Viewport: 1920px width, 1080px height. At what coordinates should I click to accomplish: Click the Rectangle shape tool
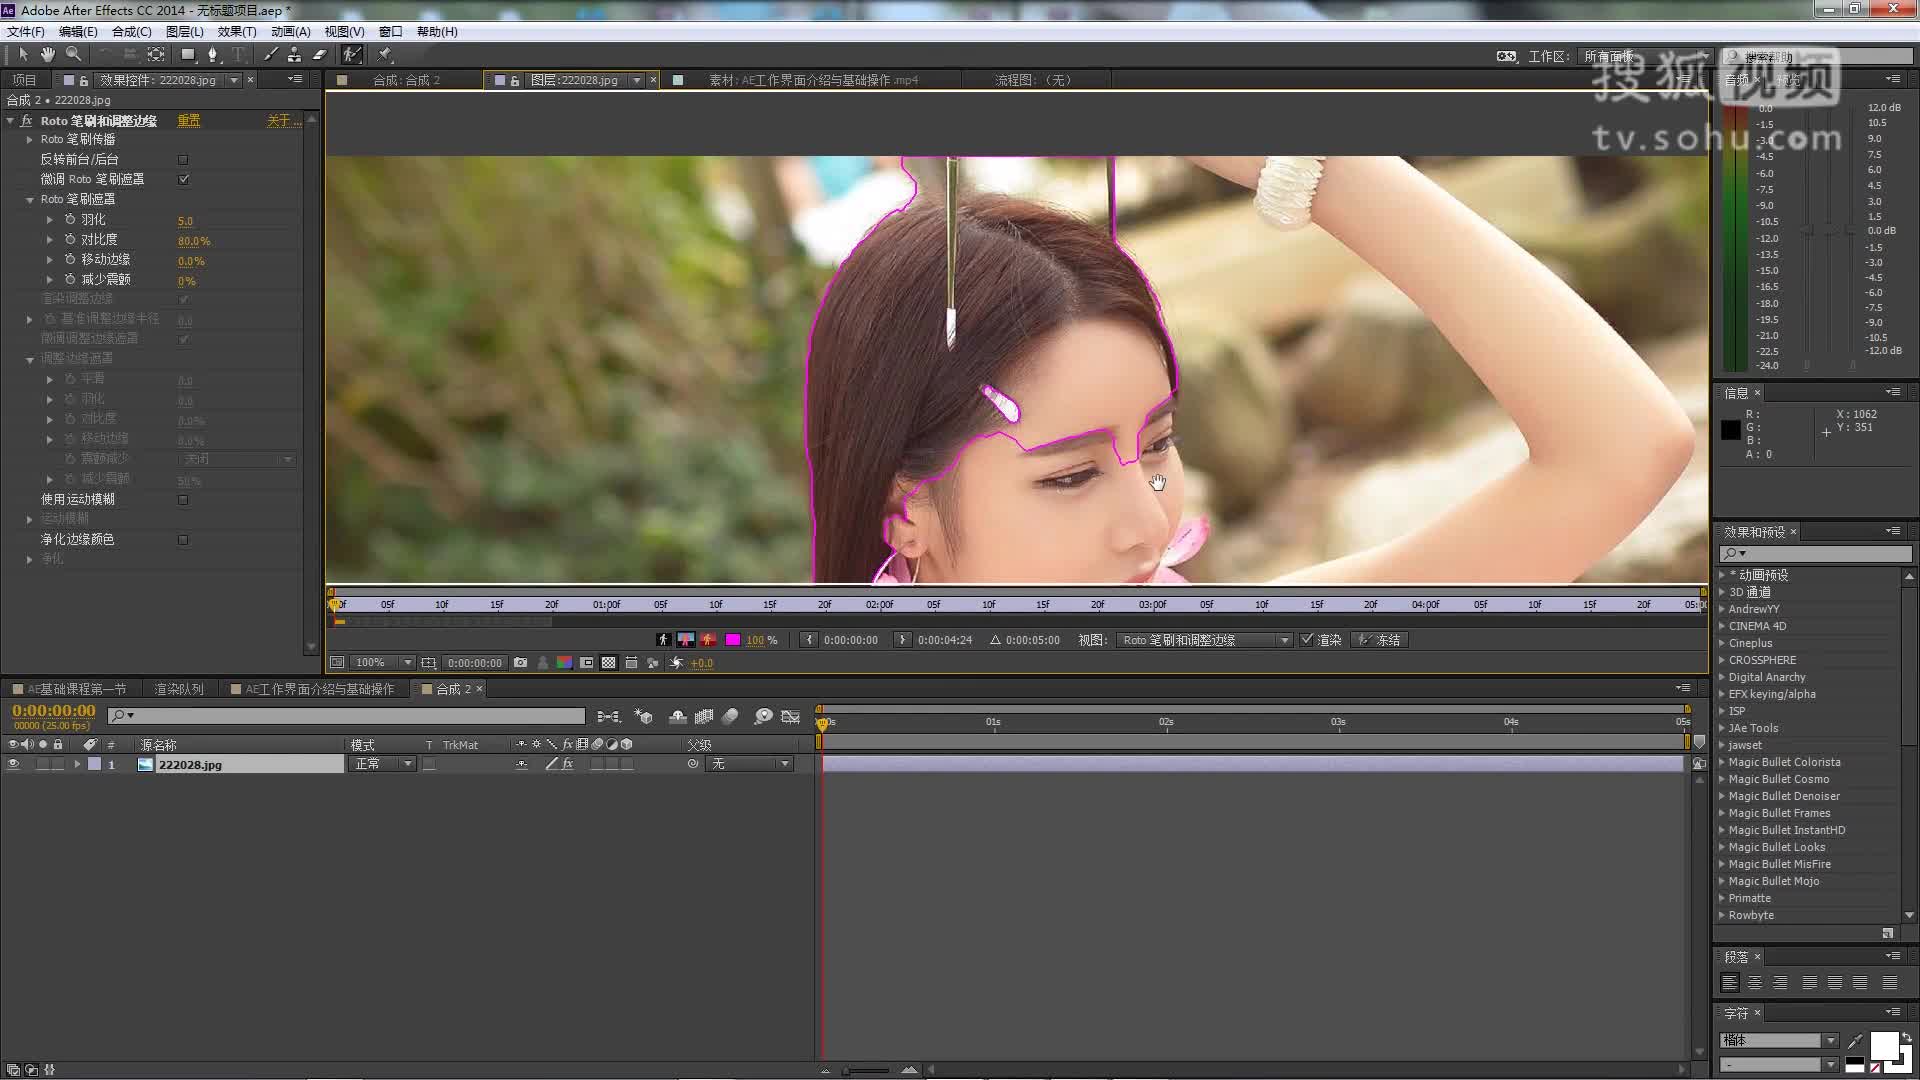tap(188, 55)
